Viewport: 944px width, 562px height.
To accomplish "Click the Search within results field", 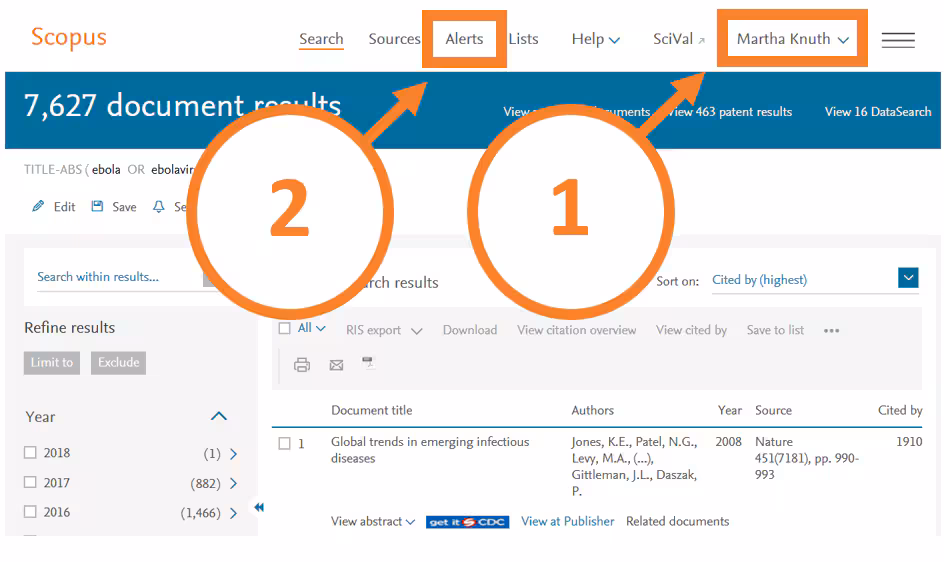I will 120,277.
